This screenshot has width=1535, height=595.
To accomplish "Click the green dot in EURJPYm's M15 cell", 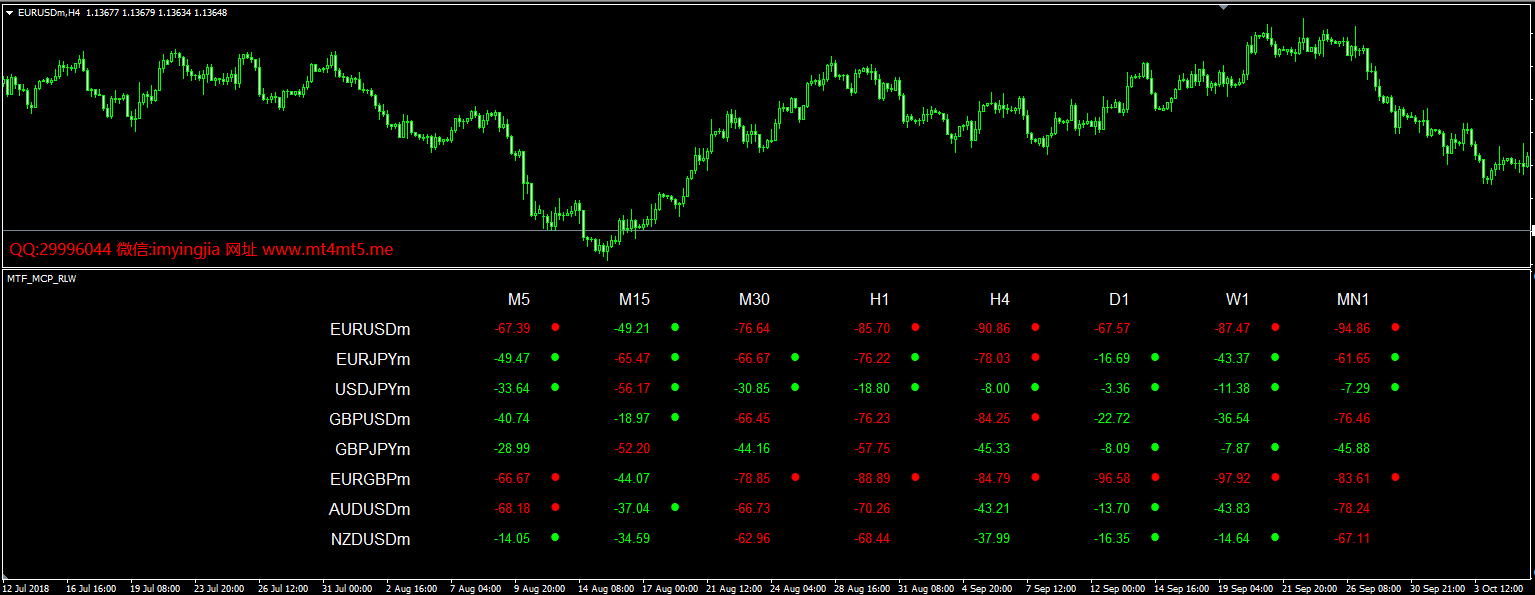I will (675, 357).
